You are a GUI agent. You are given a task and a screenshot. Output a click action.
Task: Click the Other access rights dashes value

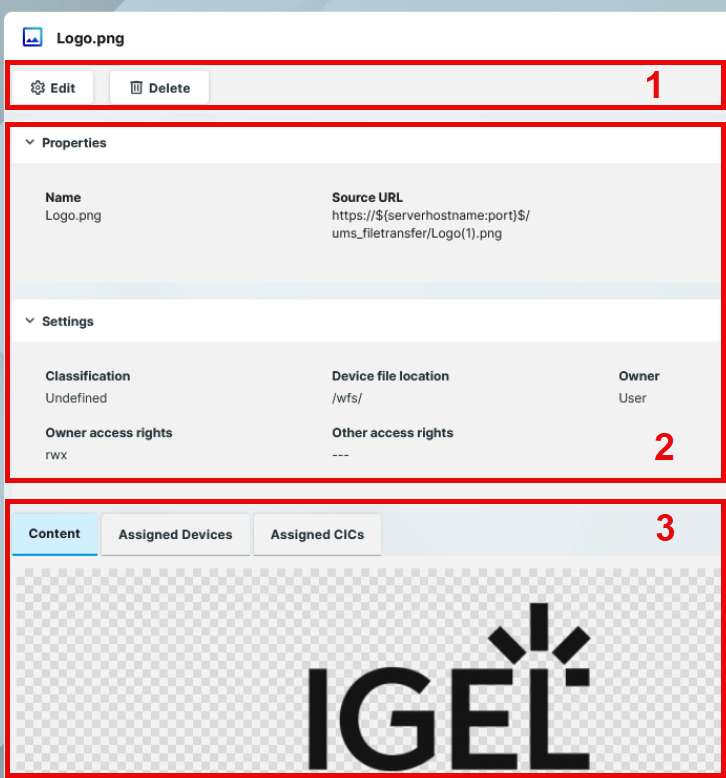(x=341, y=455)
